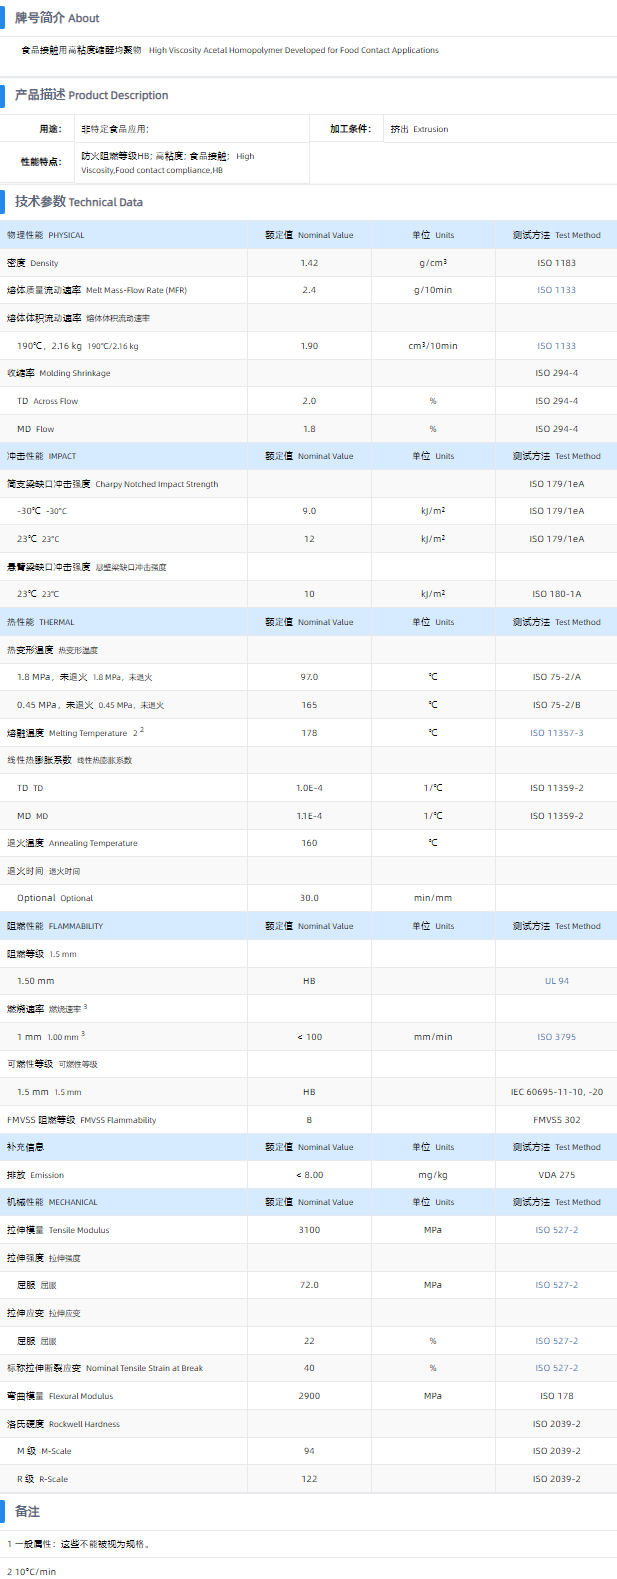This screenshot has height=1579, width=617.
Task: Click the FMVSS 302 test method cell
Action: (x=556, y=1120)
